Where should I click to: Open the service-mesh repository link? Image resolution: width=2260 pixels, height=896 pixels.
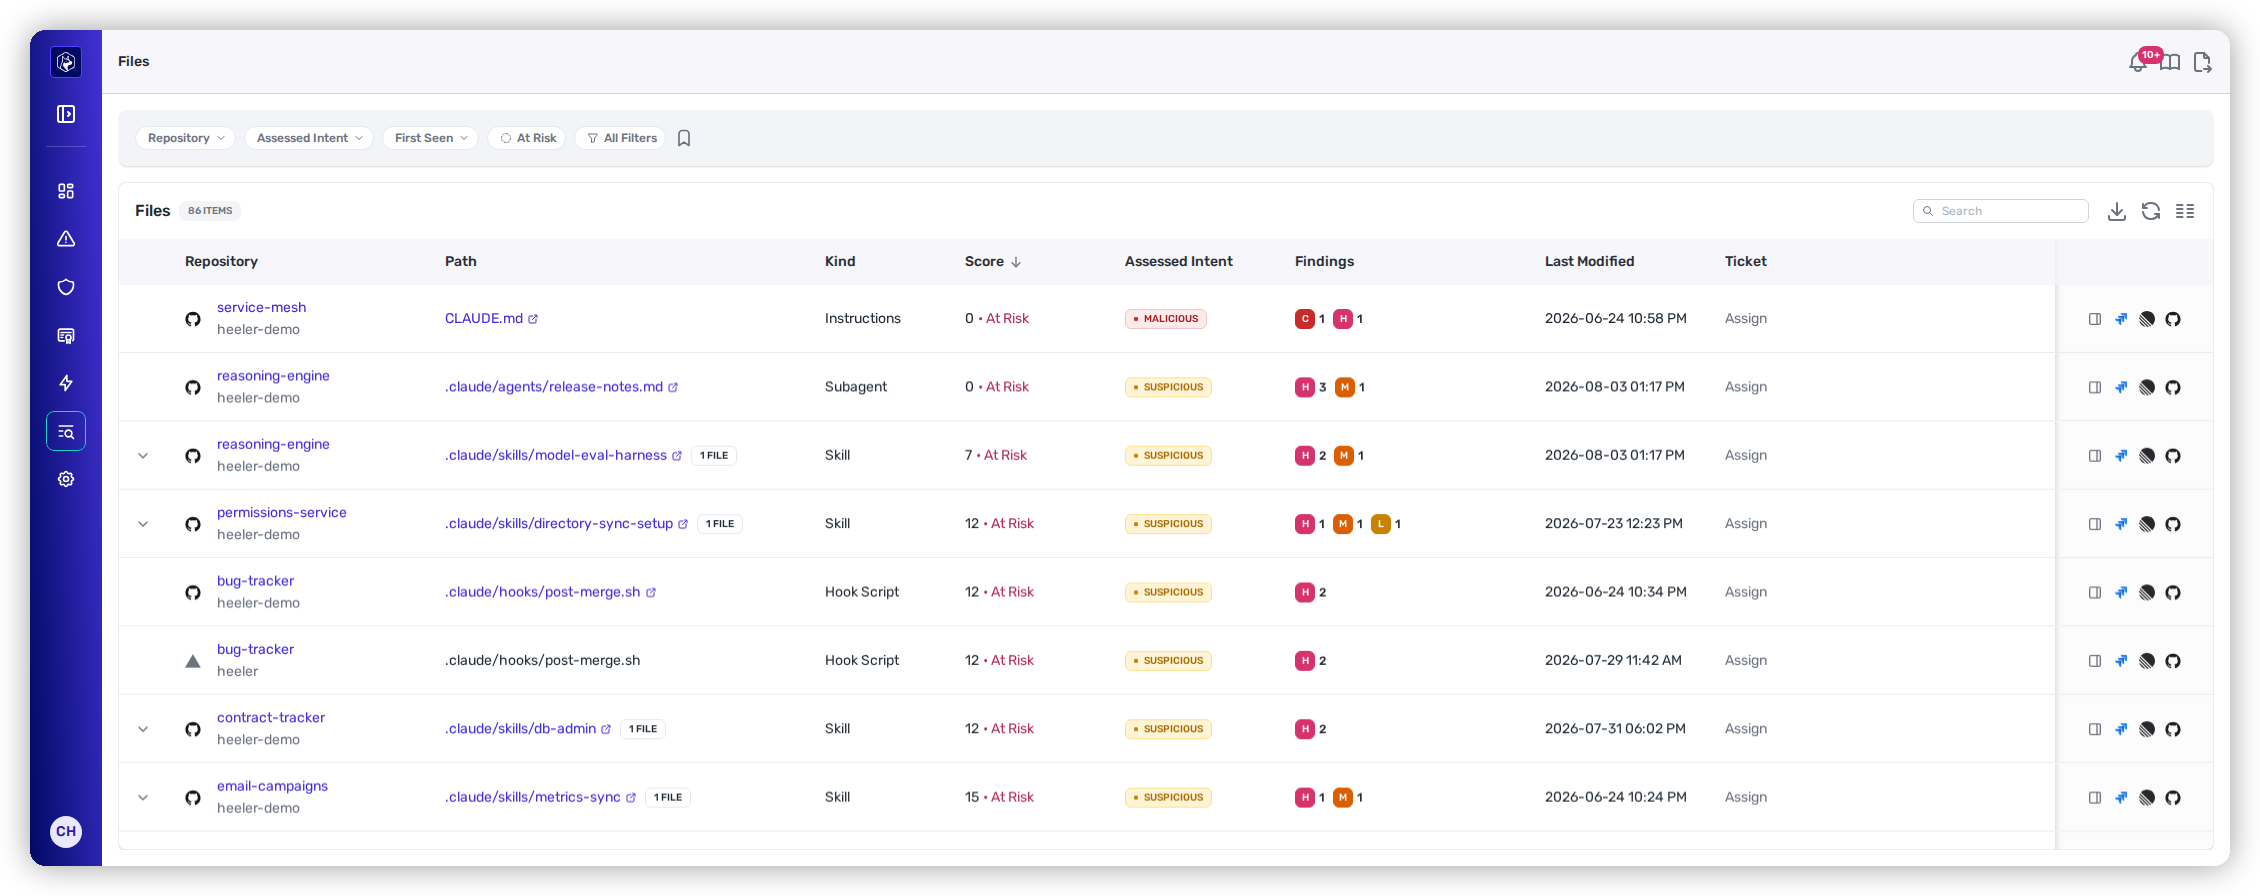pos(262,307)
